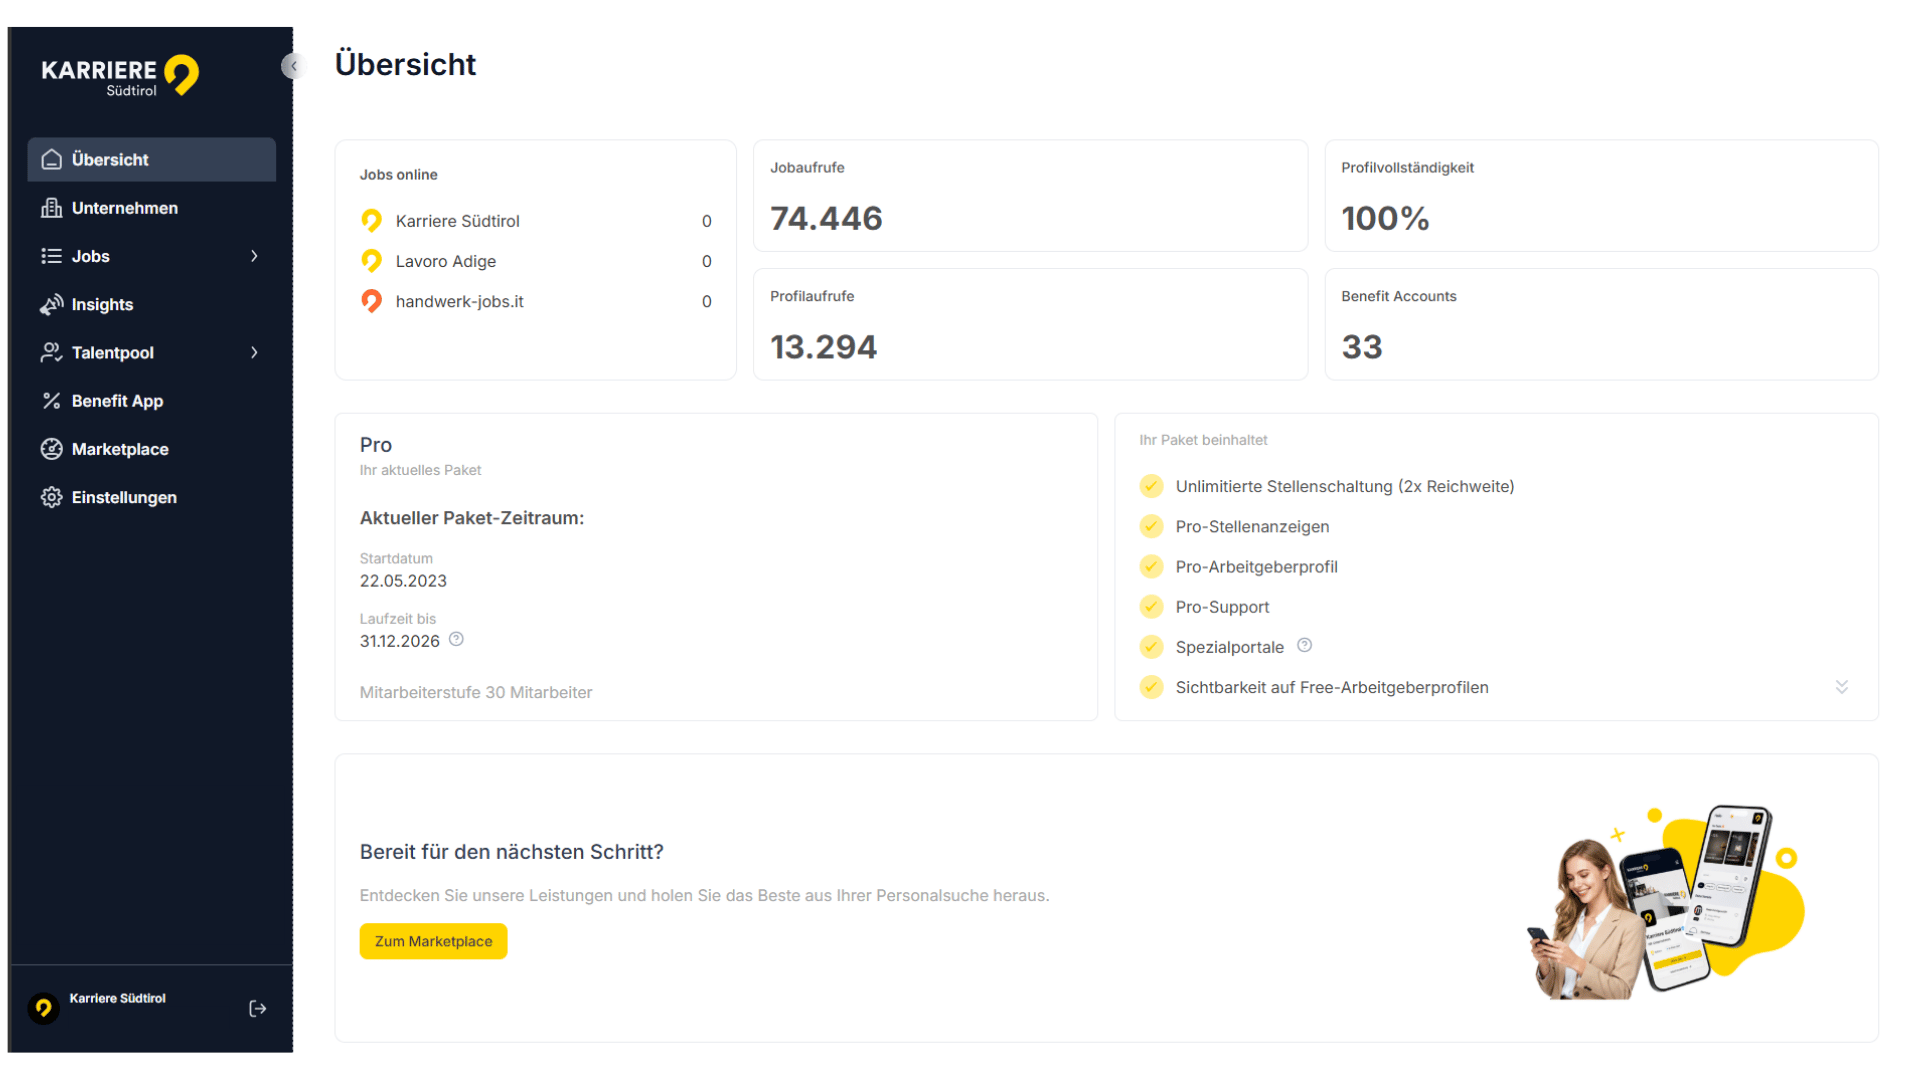Image resolution: width=1920 pixels, height=1080 pixels.
Task: Click the help icon next to Spezialportale
Action: click(1304, 646)
